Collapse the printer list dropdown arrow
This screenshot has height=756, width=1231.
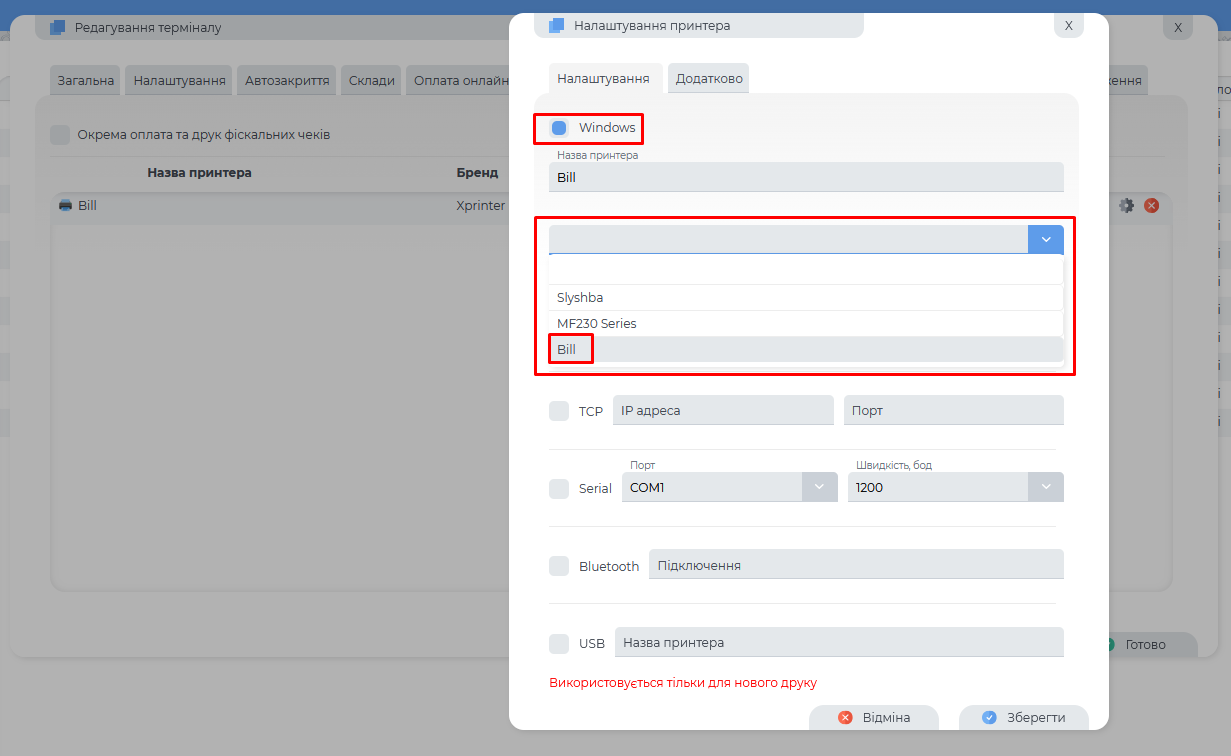[x=1045, y=240]
